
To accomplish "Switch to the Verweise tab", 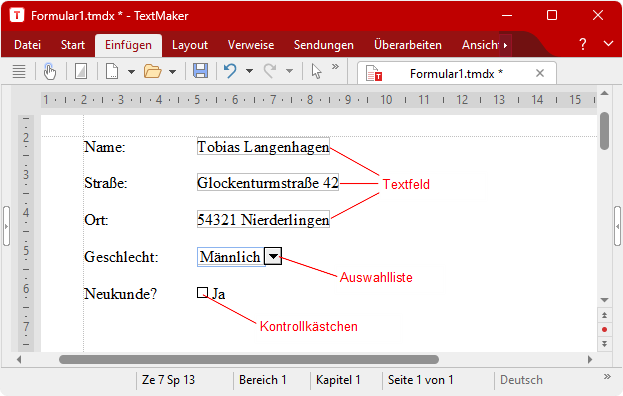I will point(251,45).
